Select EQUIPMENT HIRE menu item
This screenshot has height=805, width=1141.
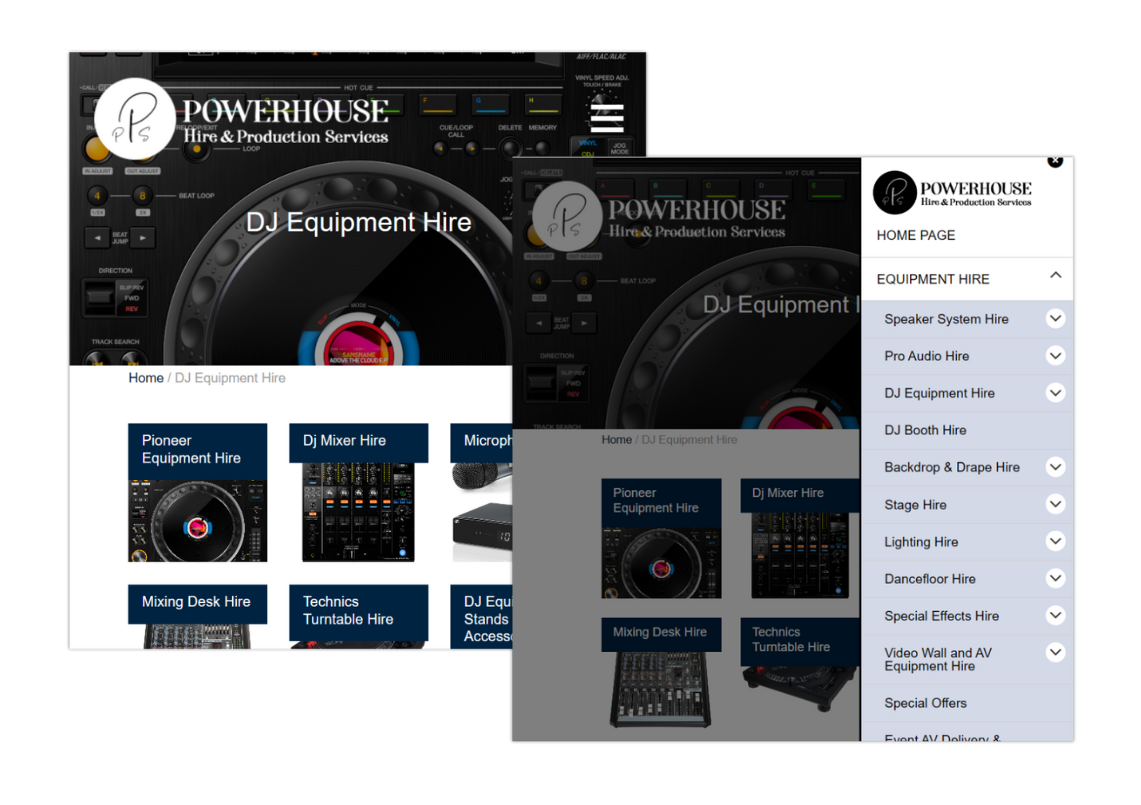pos(932,279)
